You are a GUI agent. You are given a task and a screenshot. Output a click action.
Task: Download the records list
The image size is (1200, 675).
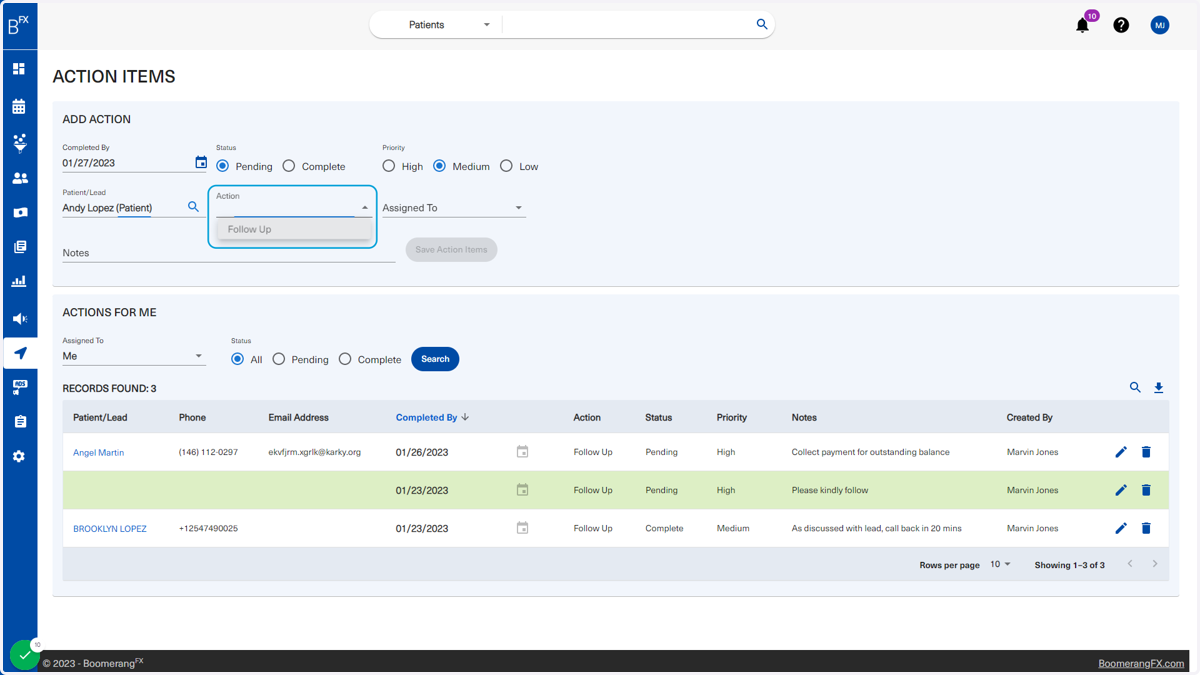point(1159,387)
